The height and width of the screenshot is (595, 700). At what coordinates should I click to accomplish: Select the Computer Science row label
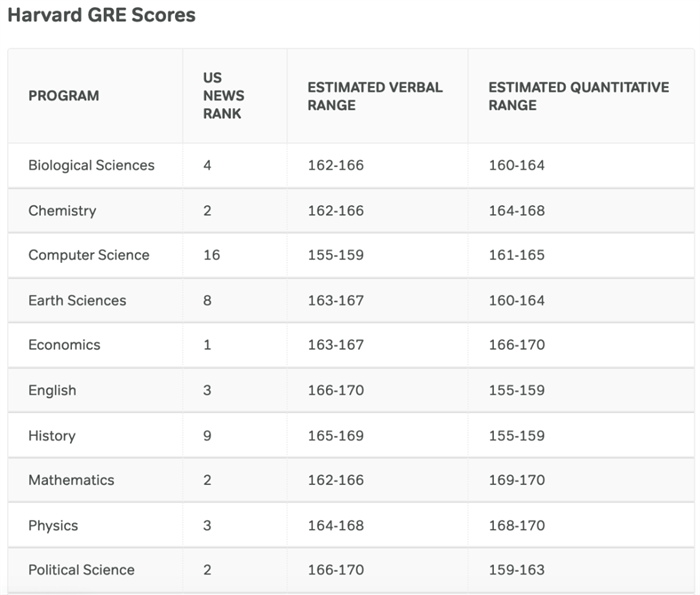tap(89, 255)
